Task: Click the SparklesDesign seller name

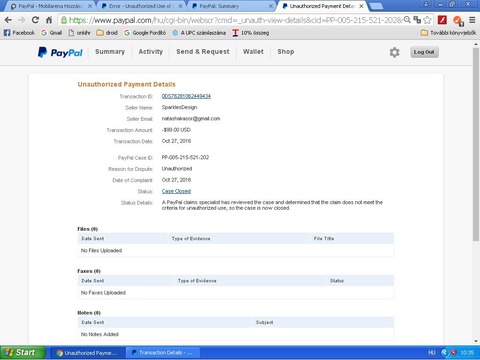Action: 179,107
